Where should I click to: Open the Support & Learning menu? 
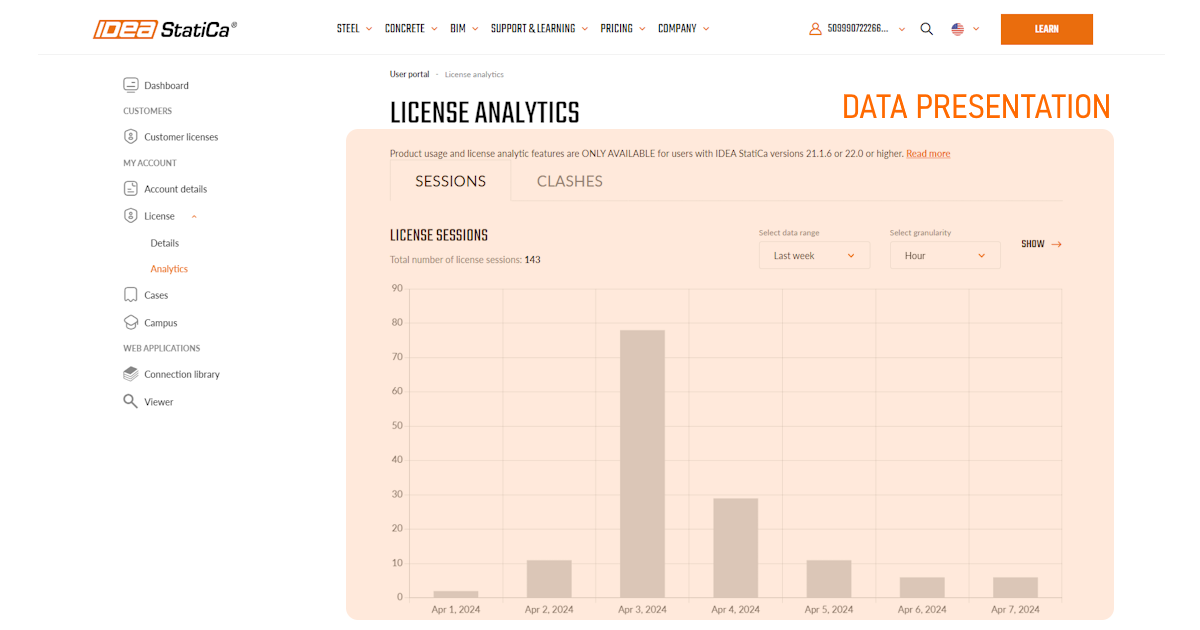coord(539,29)
